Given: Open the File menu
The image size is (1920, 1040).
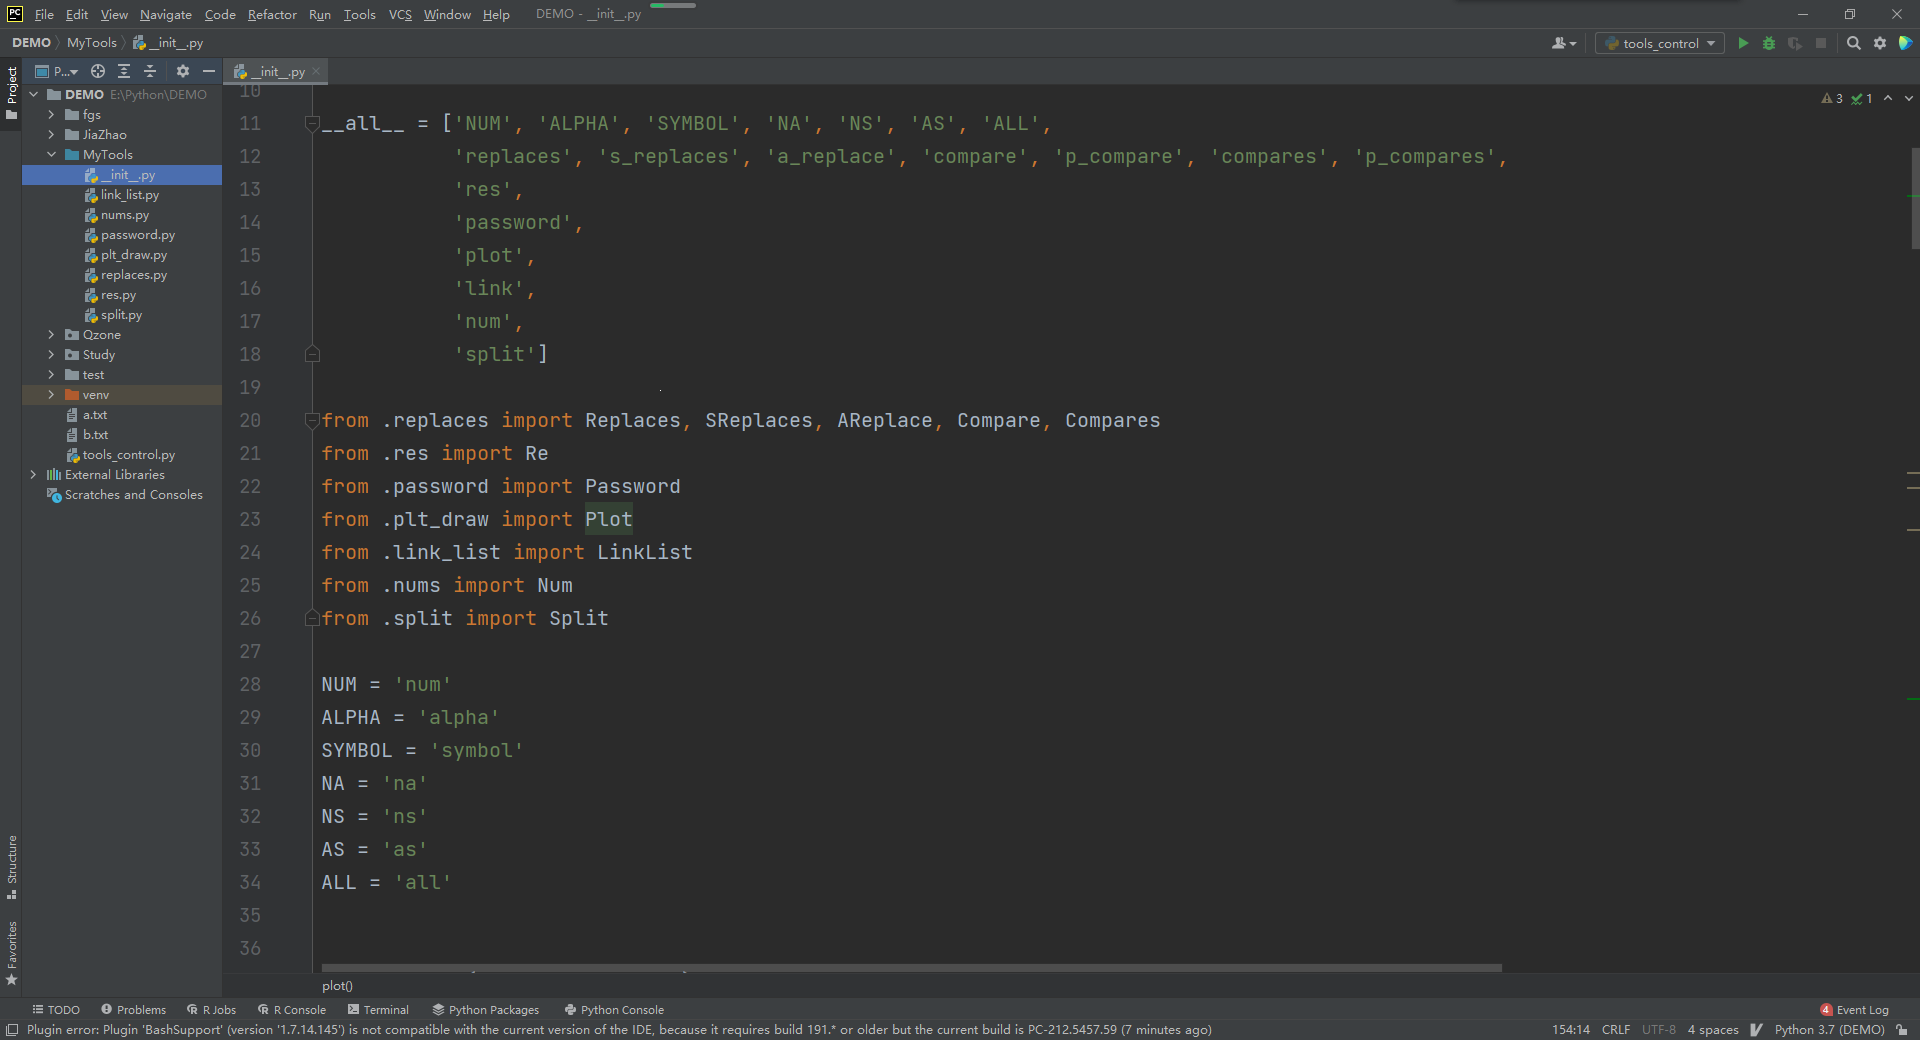Looking at the screenshot, I should (44, 14).
